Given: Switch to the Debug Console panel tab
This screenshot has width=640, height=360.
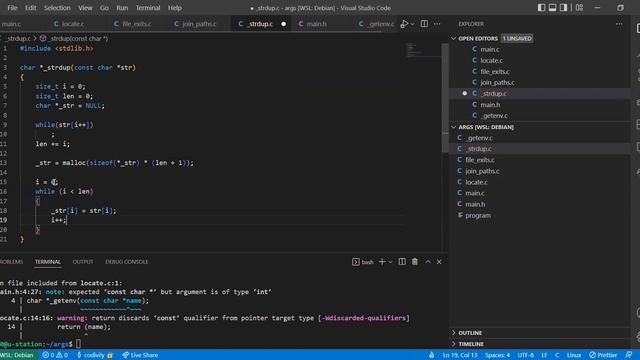Looking at the screenshot, I should click(127, 262).
